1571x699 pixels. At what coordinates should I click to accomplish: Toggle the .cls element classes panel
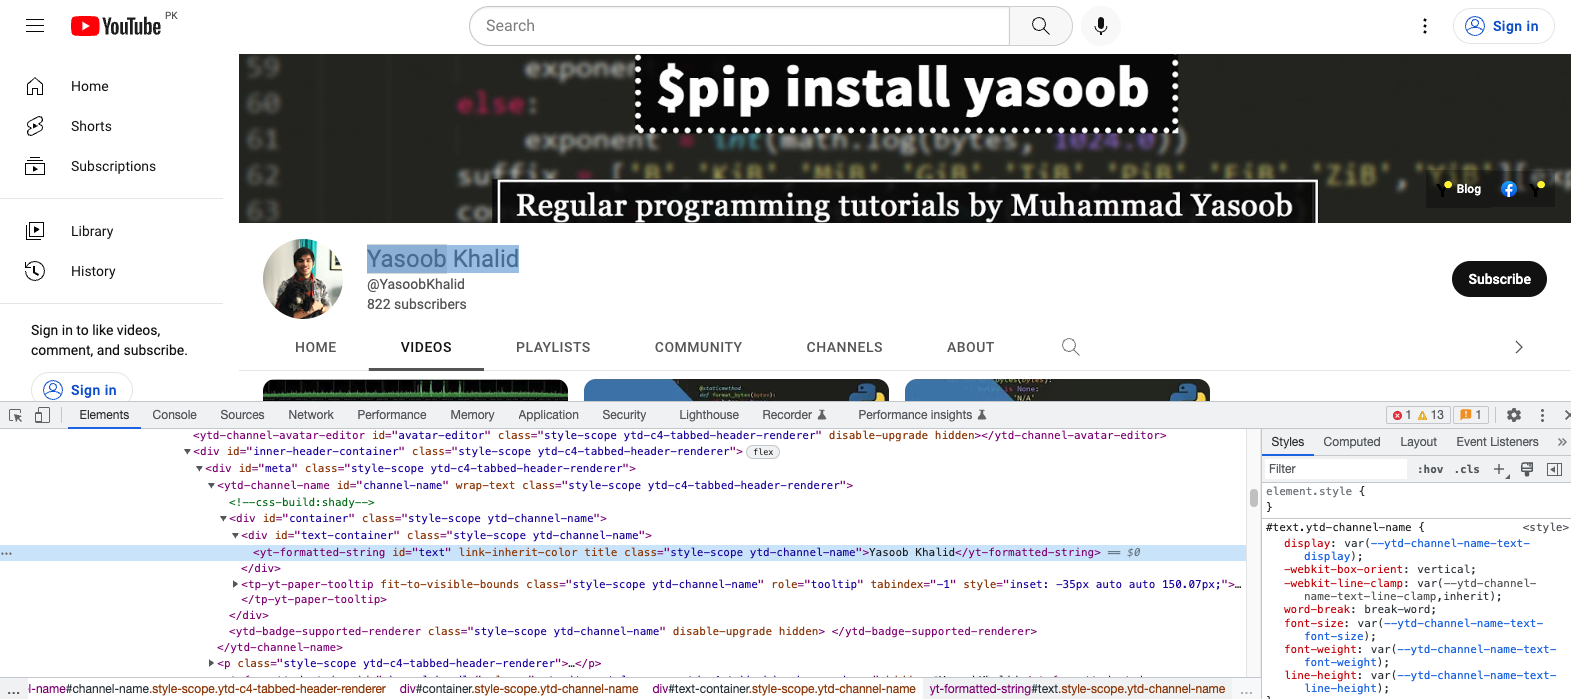(1467, 469)
